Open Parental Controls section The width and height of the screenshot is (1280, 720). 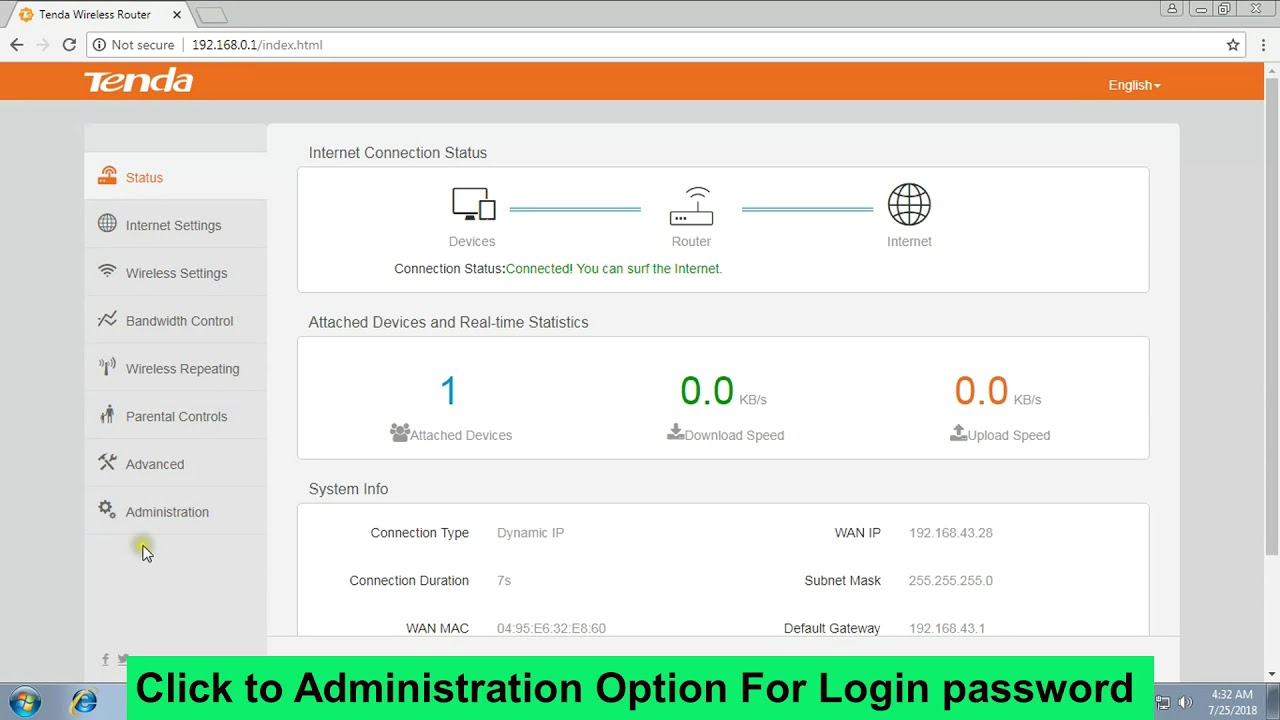pos(175,416)
